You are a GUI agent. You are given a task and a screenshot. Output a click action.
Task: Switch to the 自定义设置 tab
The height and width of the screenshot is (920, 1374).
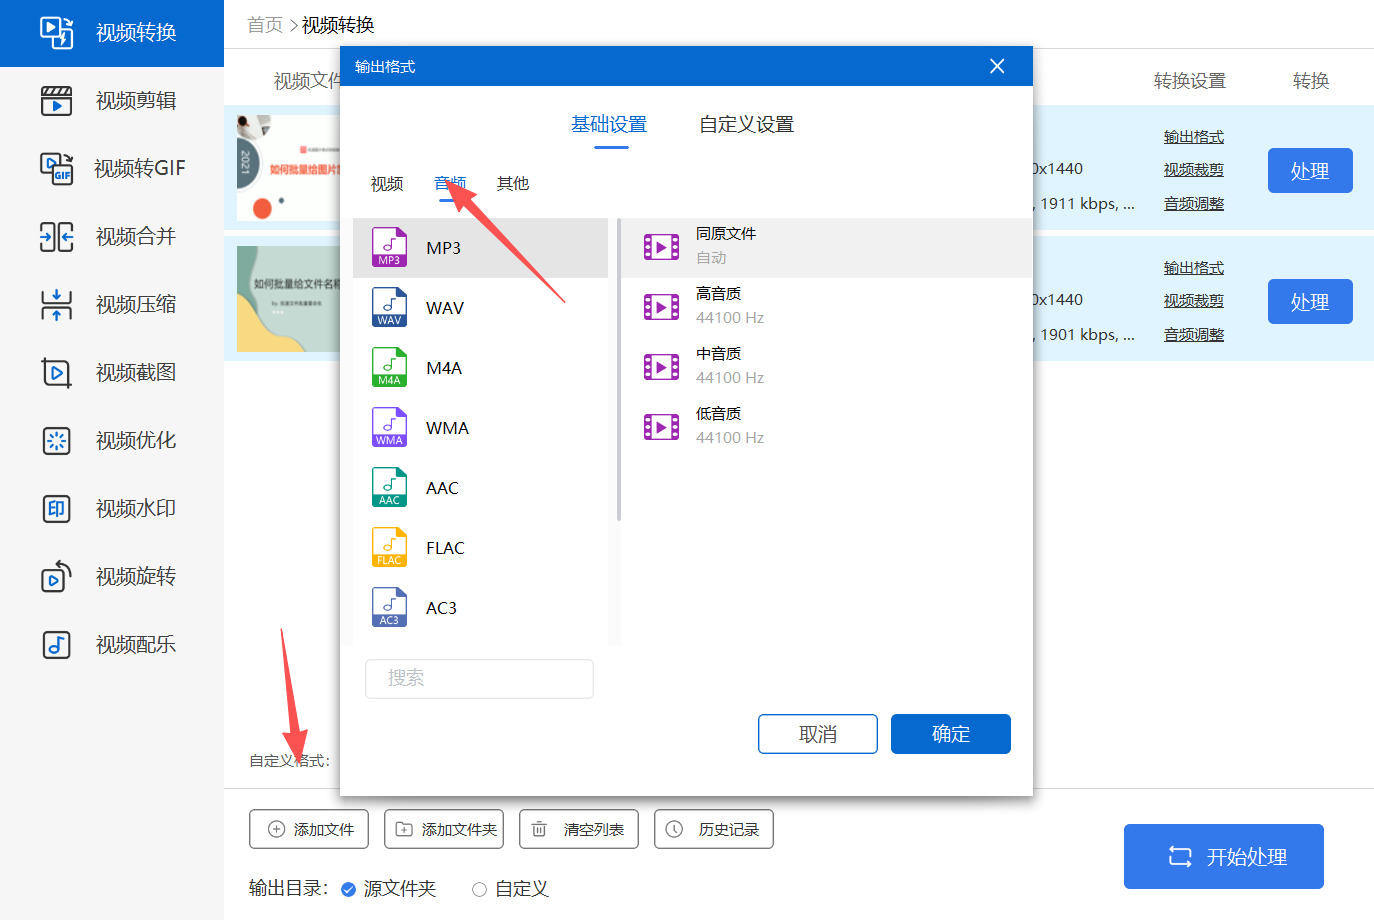point(746,125)
